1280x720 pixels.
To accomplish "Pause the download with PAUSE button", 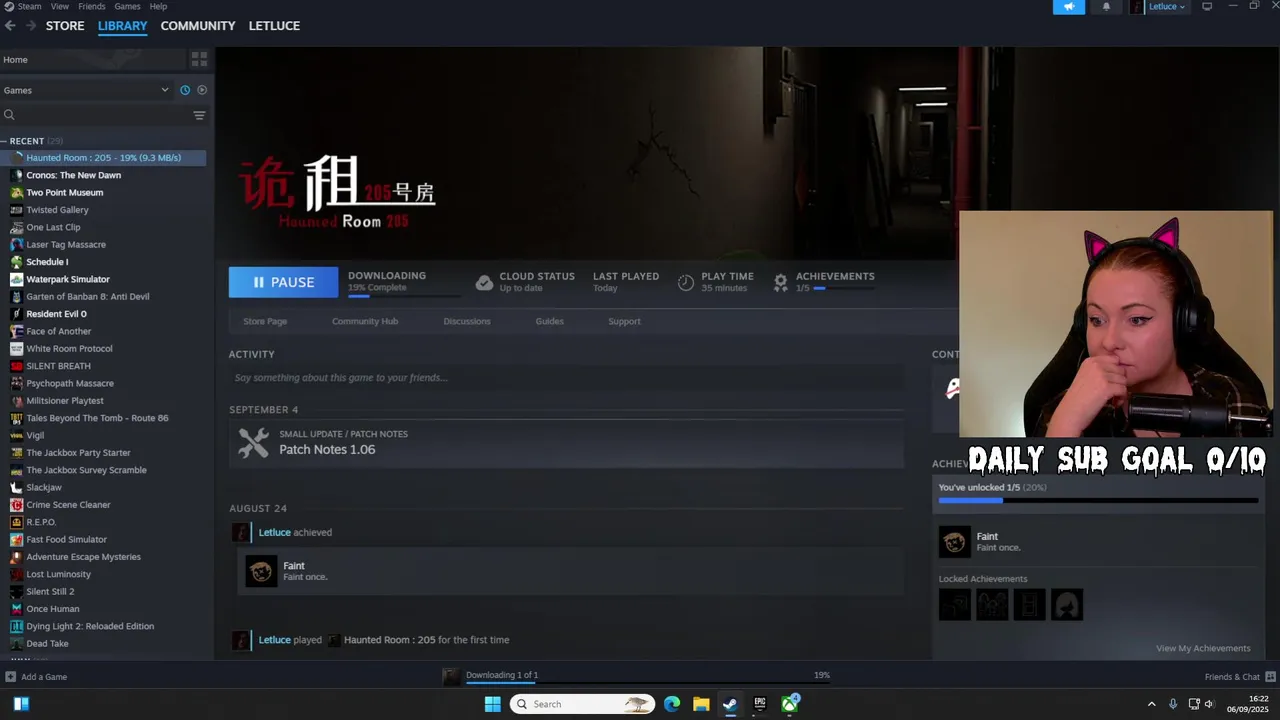I will [x=283, y=282].
